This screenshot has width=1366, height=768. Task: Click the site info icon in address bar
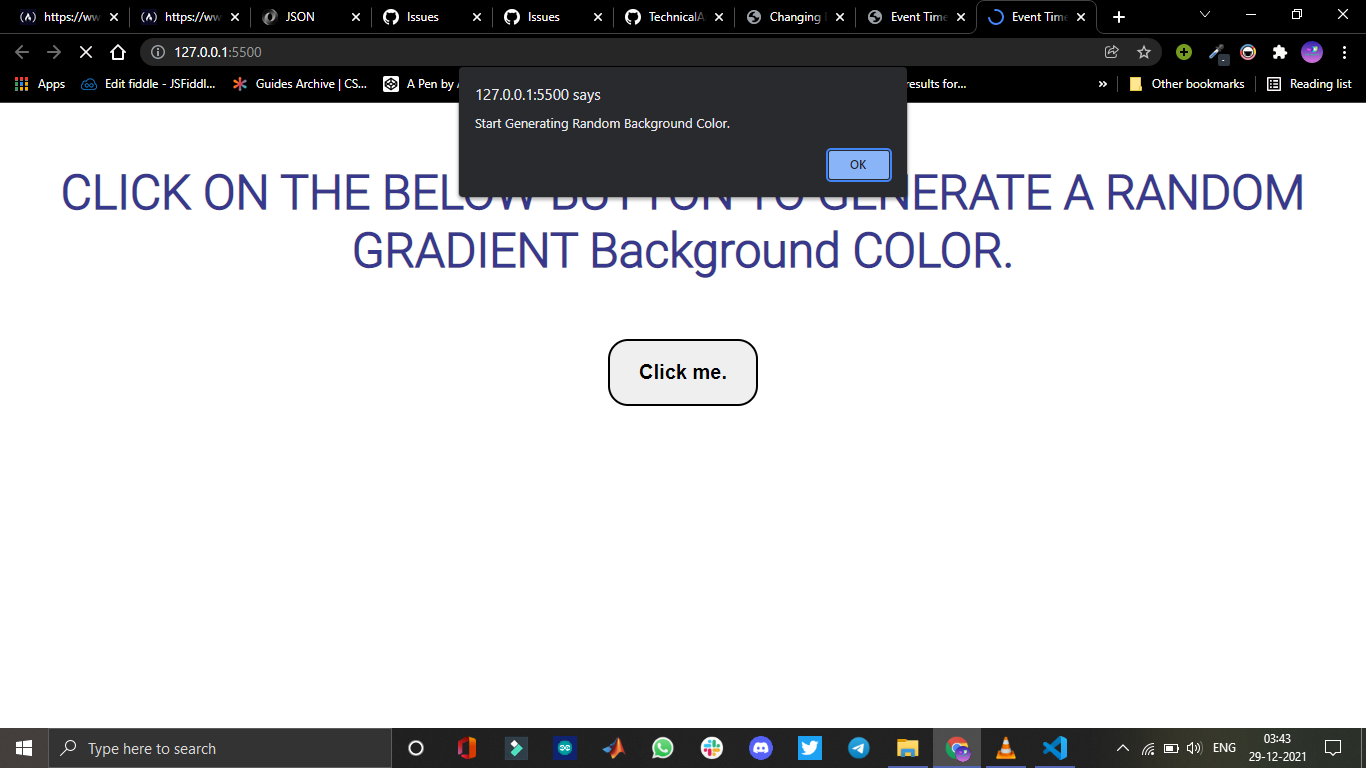[x=157, y=52]
